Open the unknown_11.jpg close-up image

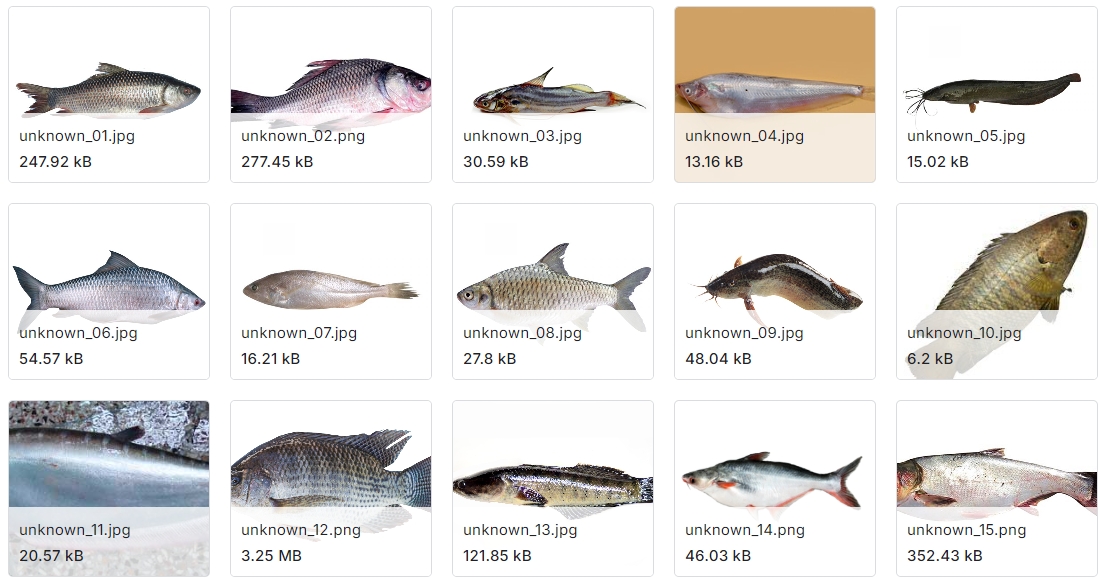click(x=109, y=488)
